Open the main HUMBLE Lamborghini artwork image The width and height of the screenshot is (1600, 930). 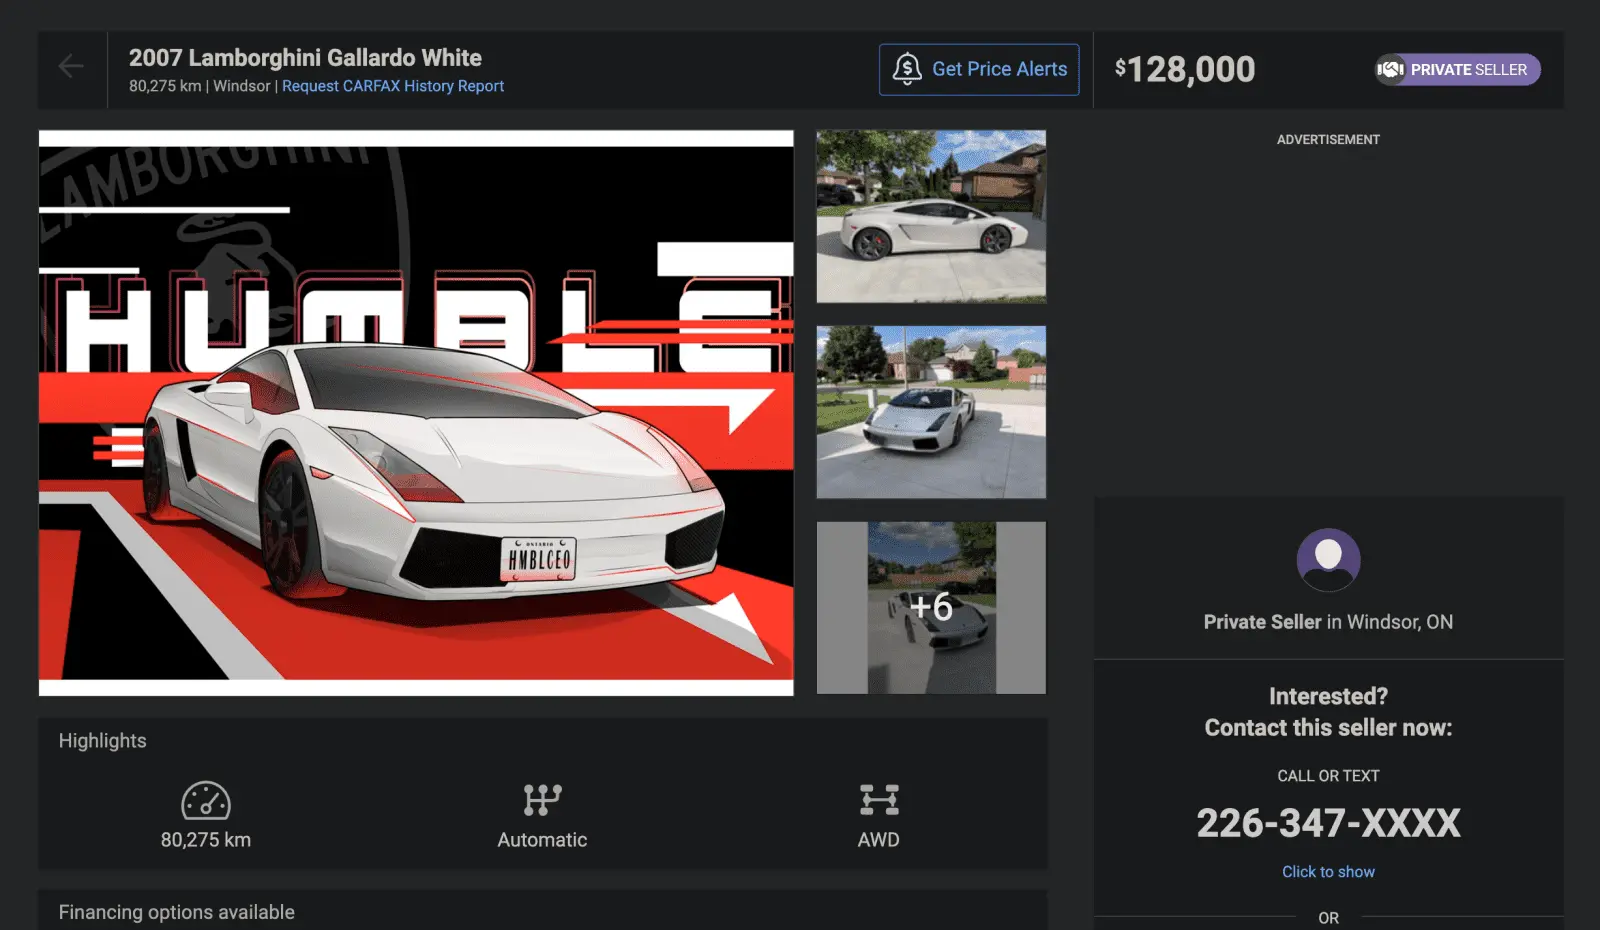point(416,413)
